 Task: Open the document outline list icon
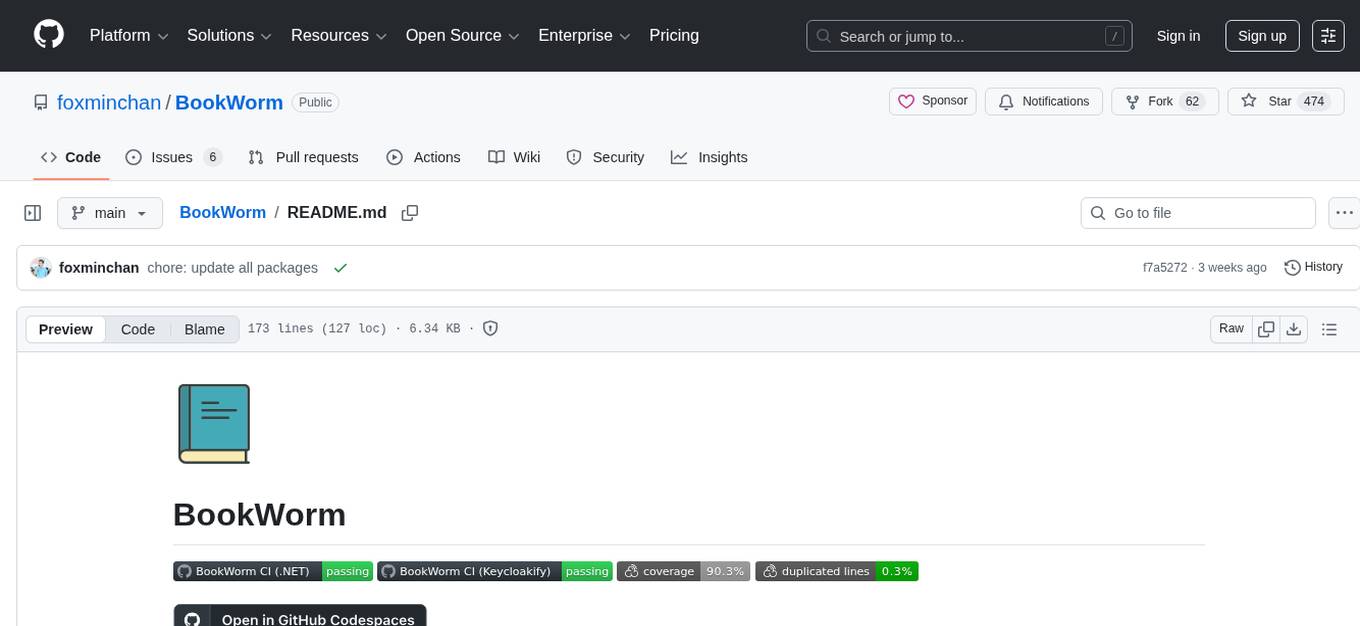tap(1329, 329)
